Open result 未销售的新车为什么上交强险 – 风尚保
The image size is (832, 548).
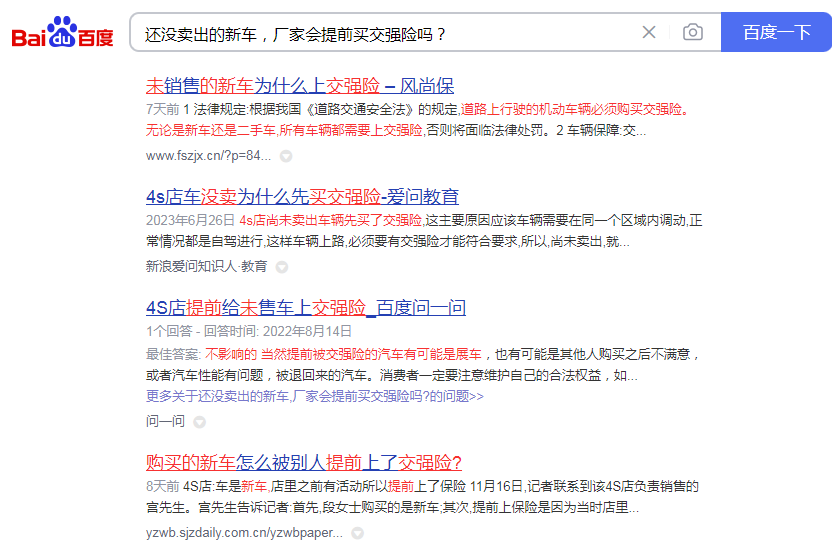[300, 85]
